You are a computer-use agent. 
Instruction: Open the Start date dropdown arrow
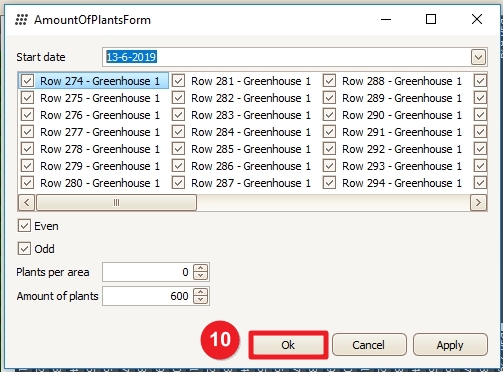(x=478, y=57)
